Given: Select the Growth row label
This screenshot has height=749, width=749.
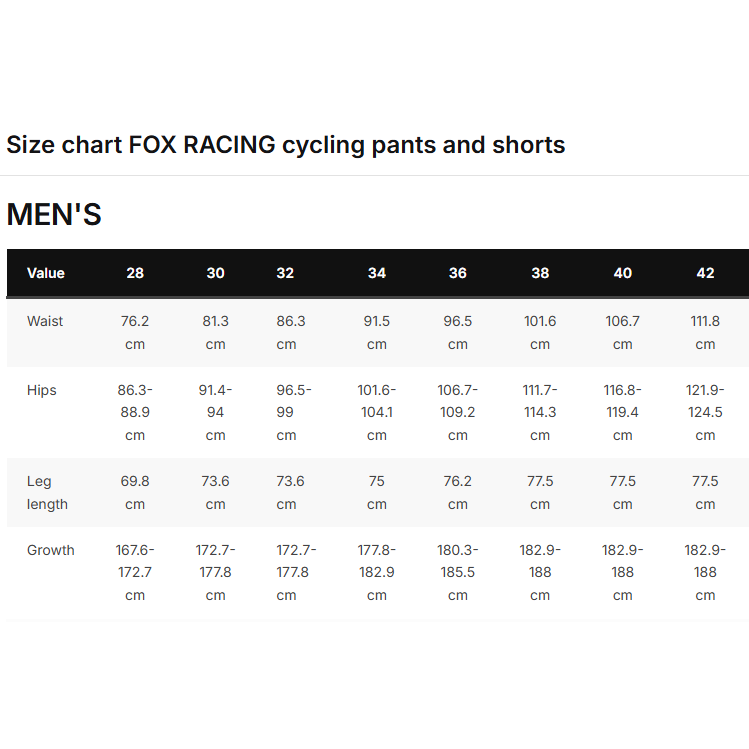Looking at the screenshot, I should (51, 550).
